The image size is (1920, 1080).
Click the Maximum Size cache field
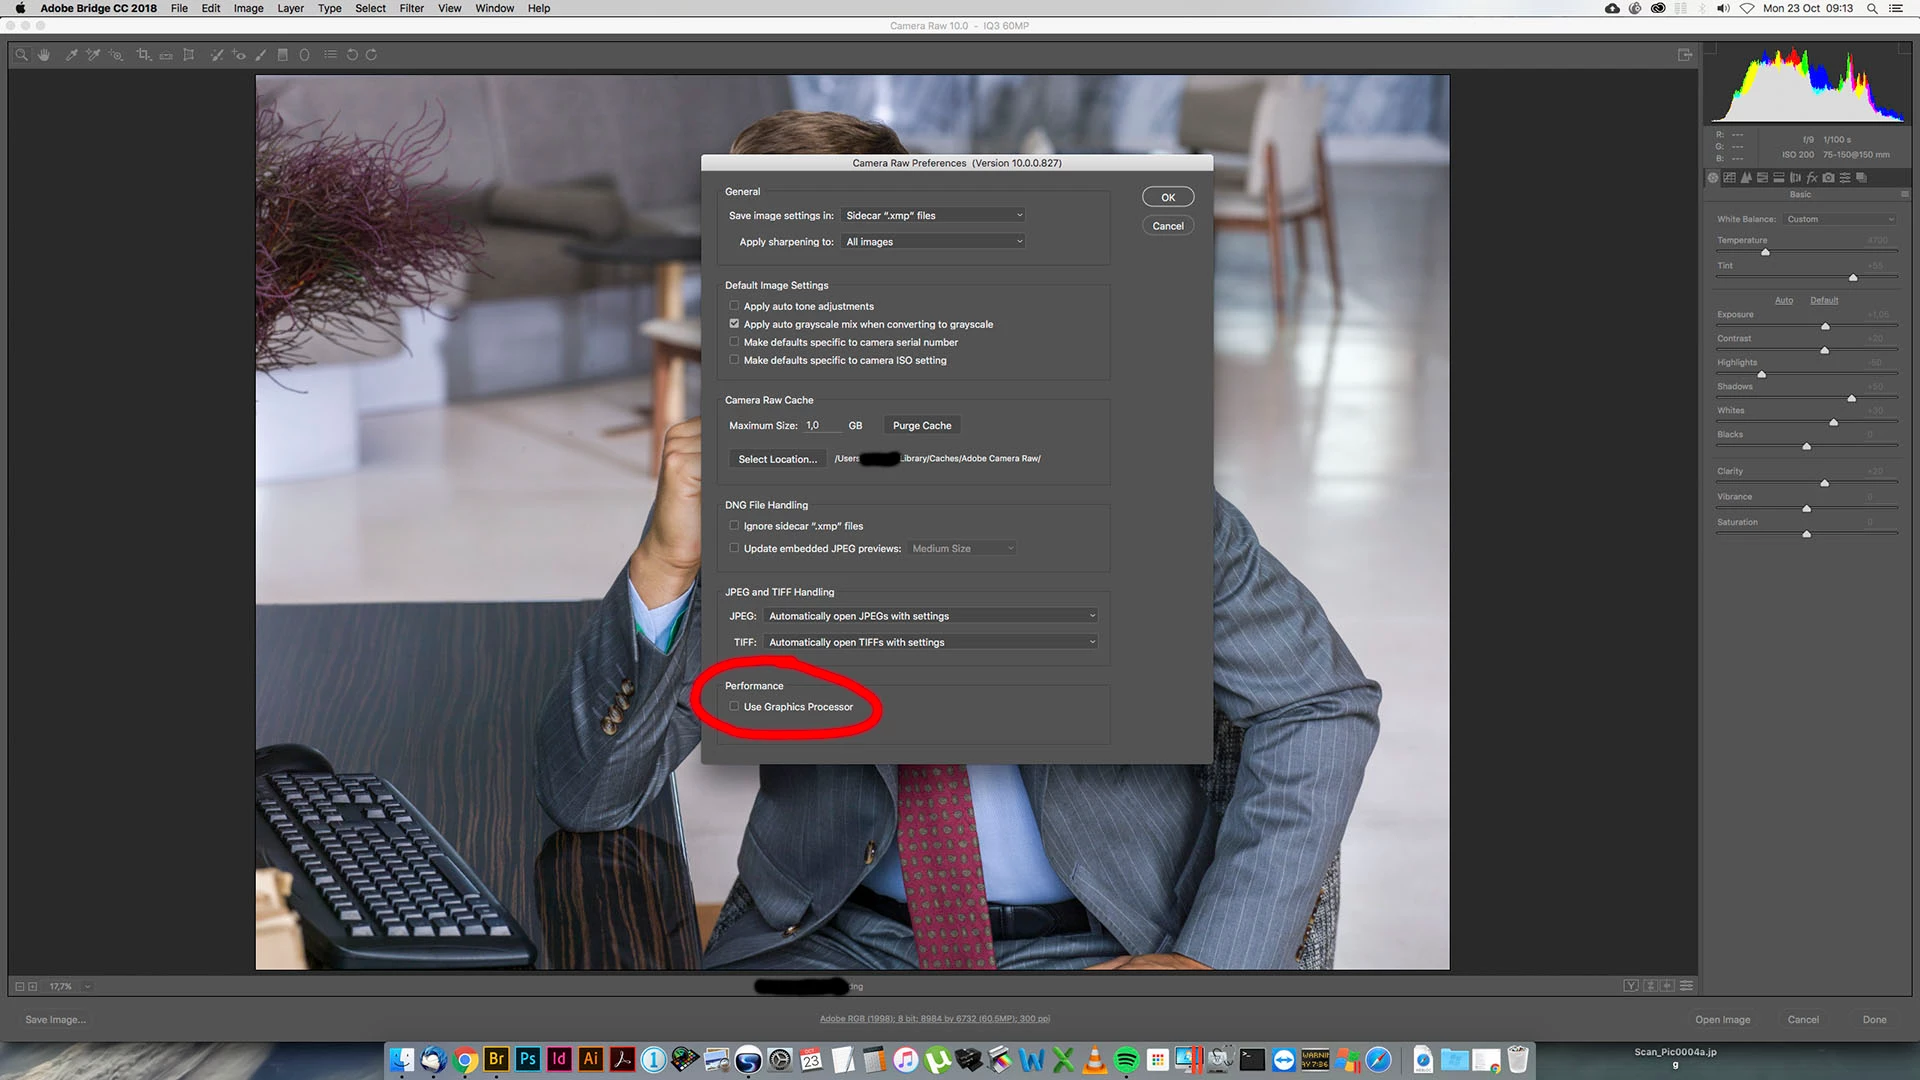point(822,426)
